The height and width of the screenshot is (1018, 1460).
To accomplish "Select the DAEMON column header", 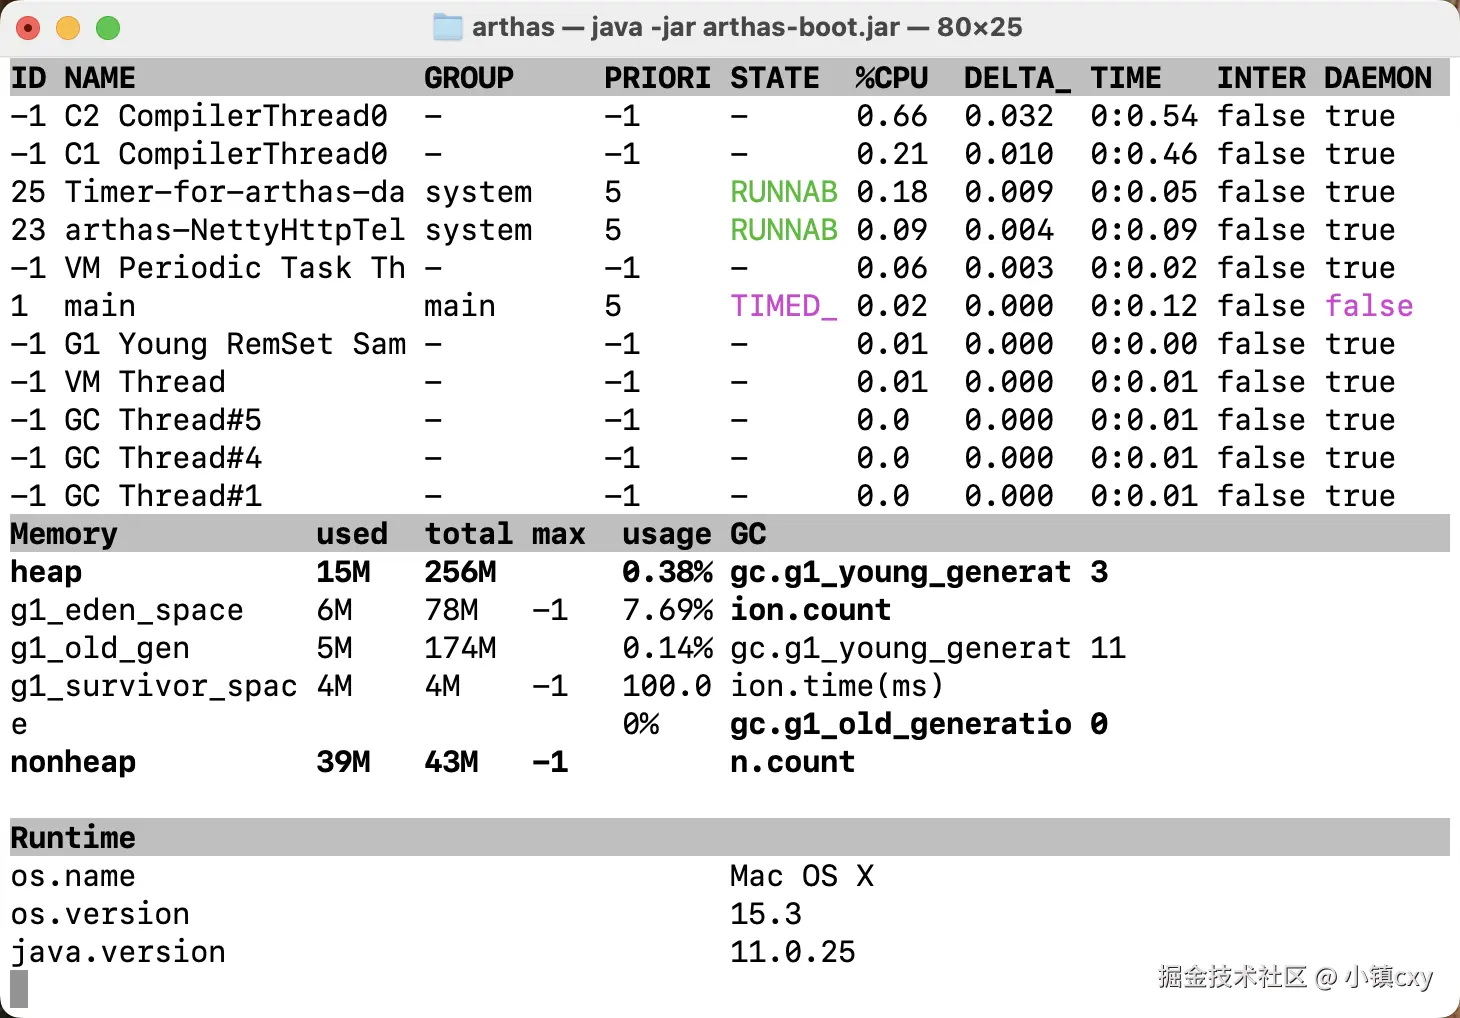I will pyautogui.click(x=1378, y=78).
